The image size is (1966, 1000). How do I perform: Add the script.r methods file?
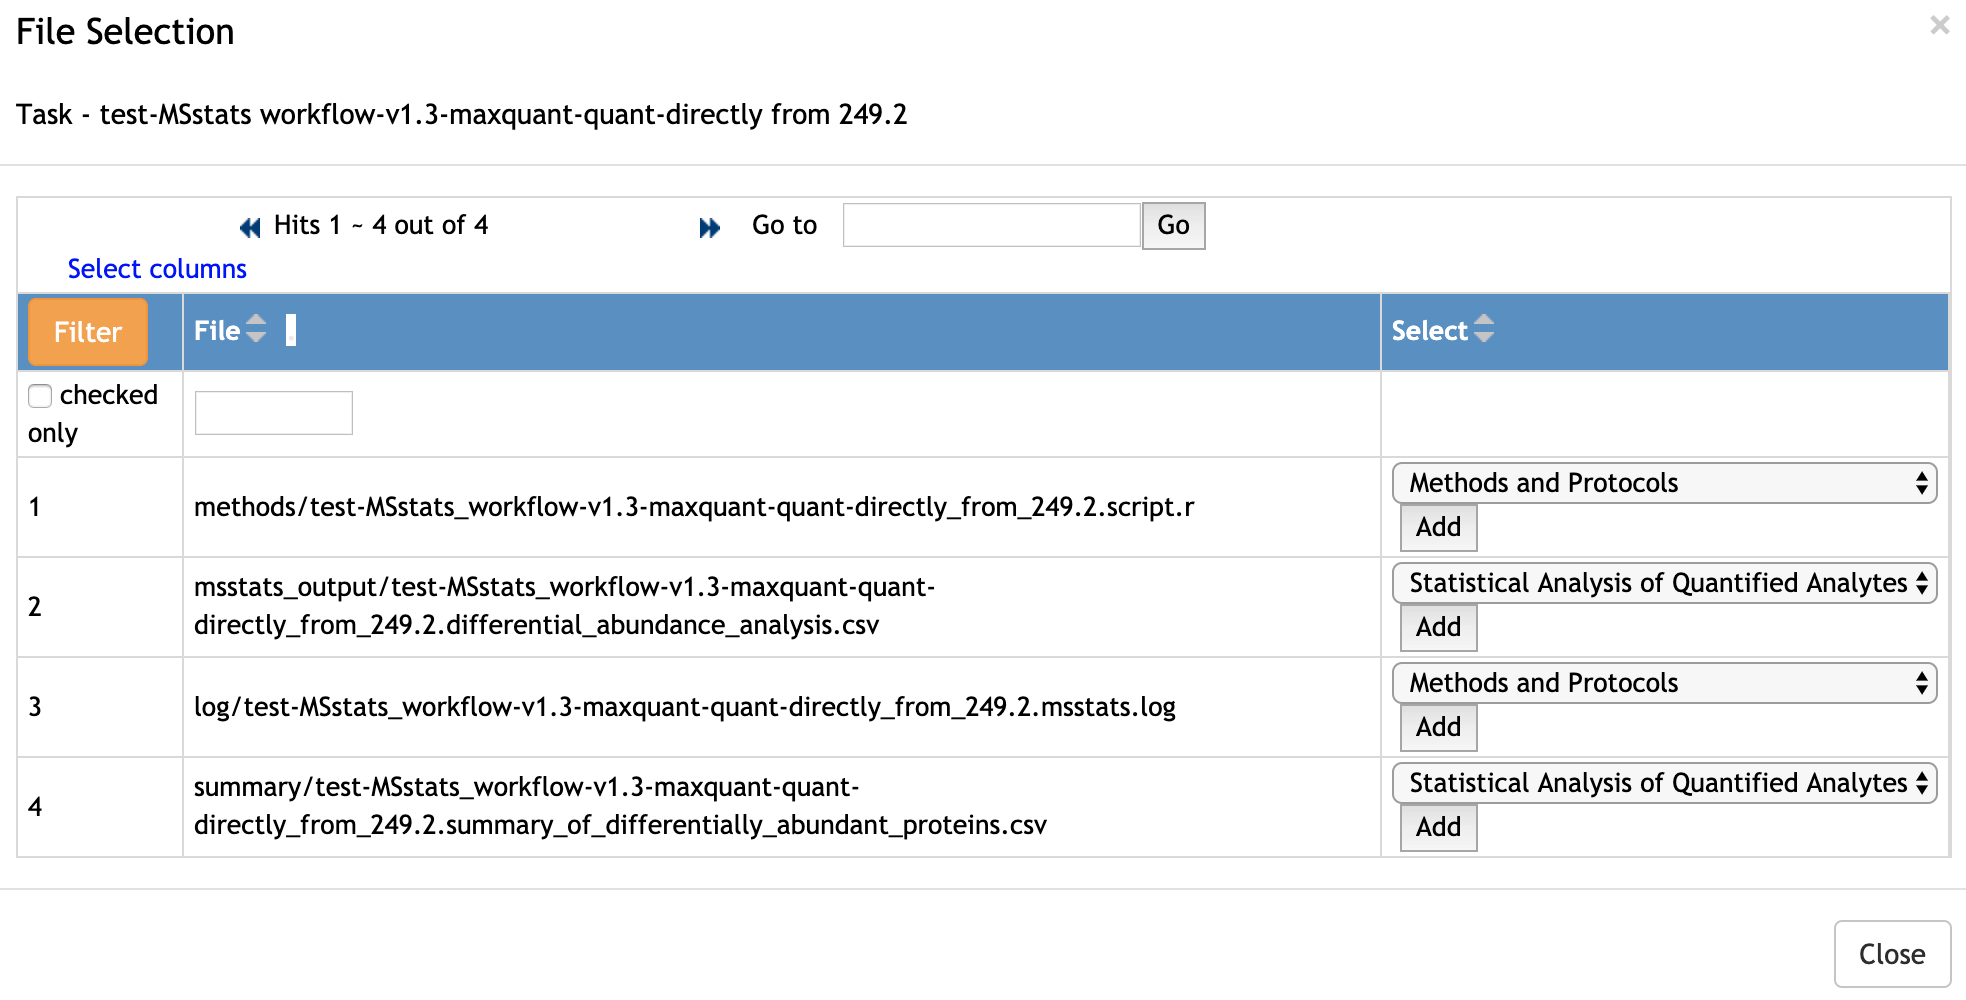point(1438,528)
